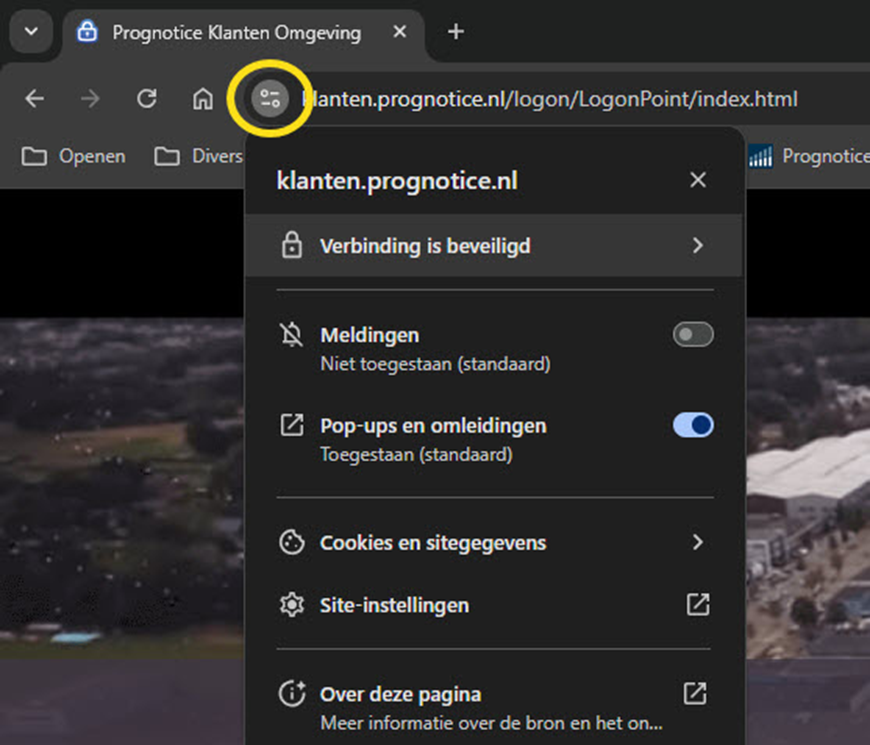Viewport: 870px width, 745px height.
Task: Open the Openen bookmarks folder
Action: point(73,156)
